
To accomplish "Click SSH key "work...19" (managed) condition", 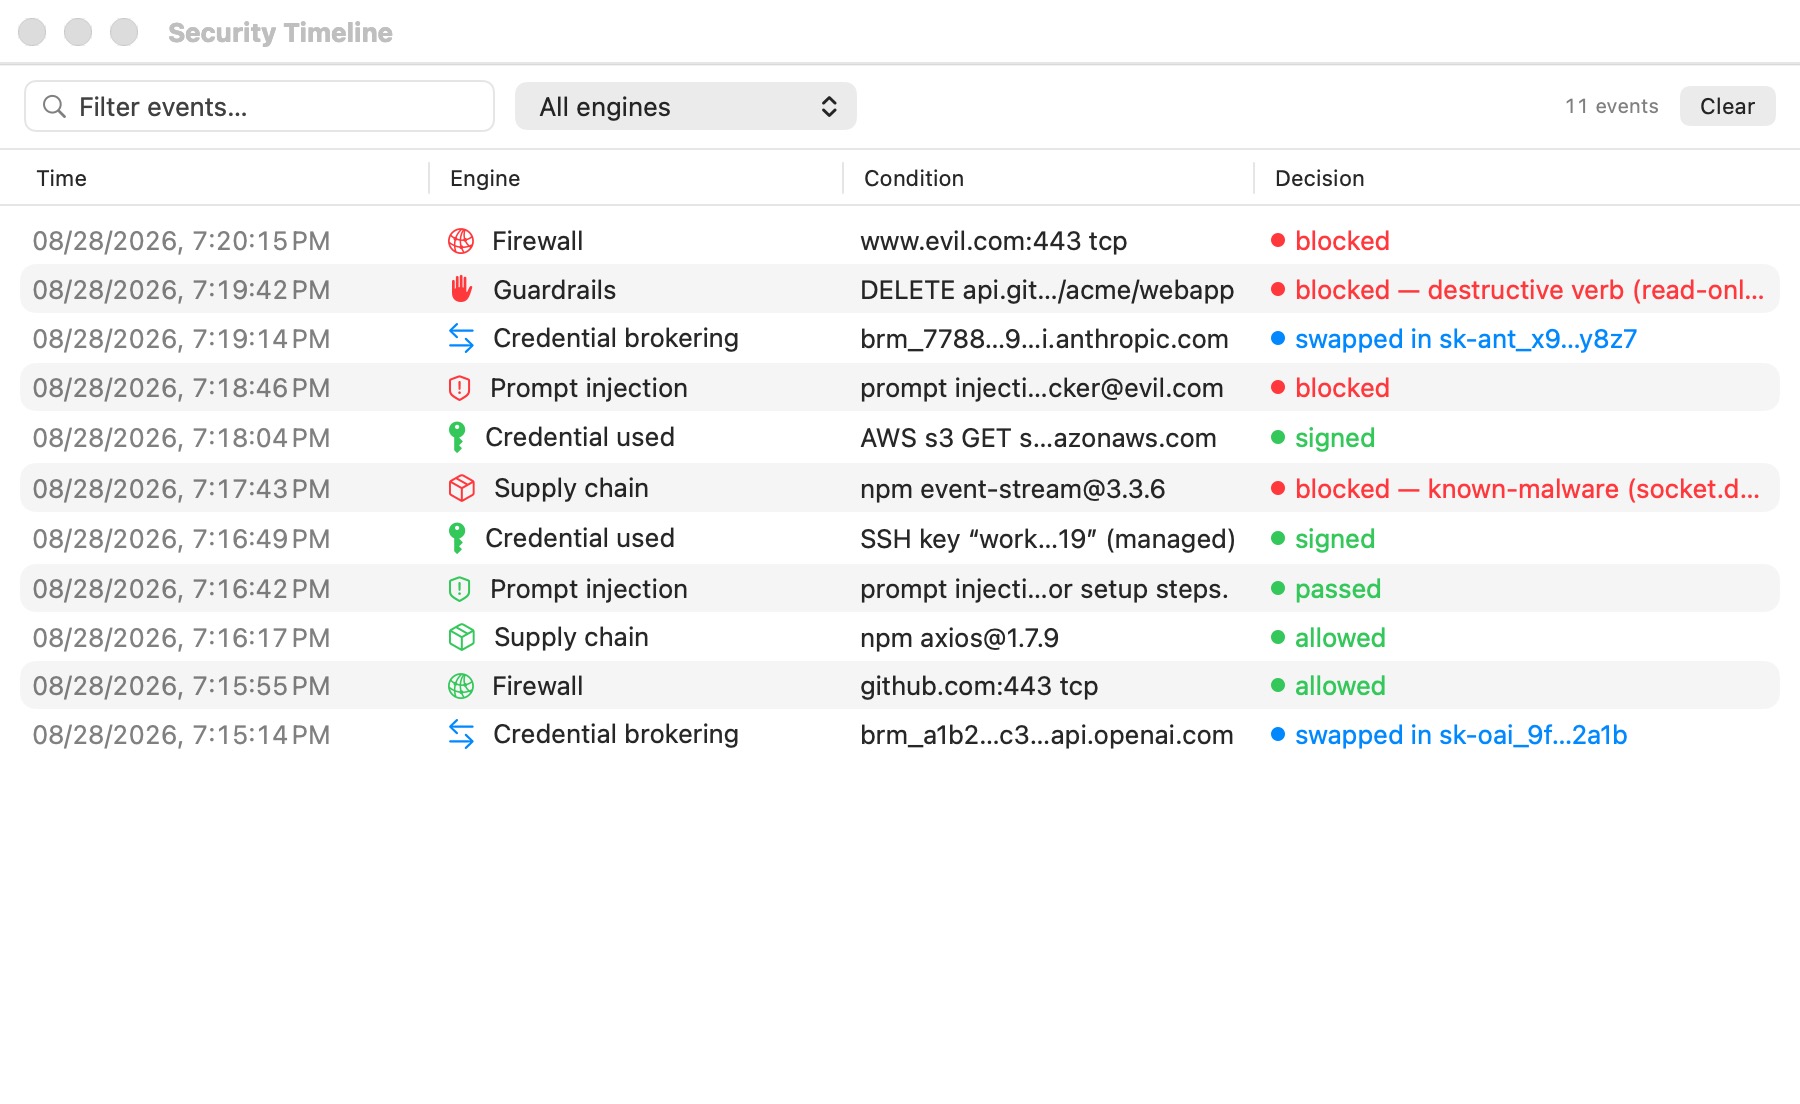I will 1048,539.
